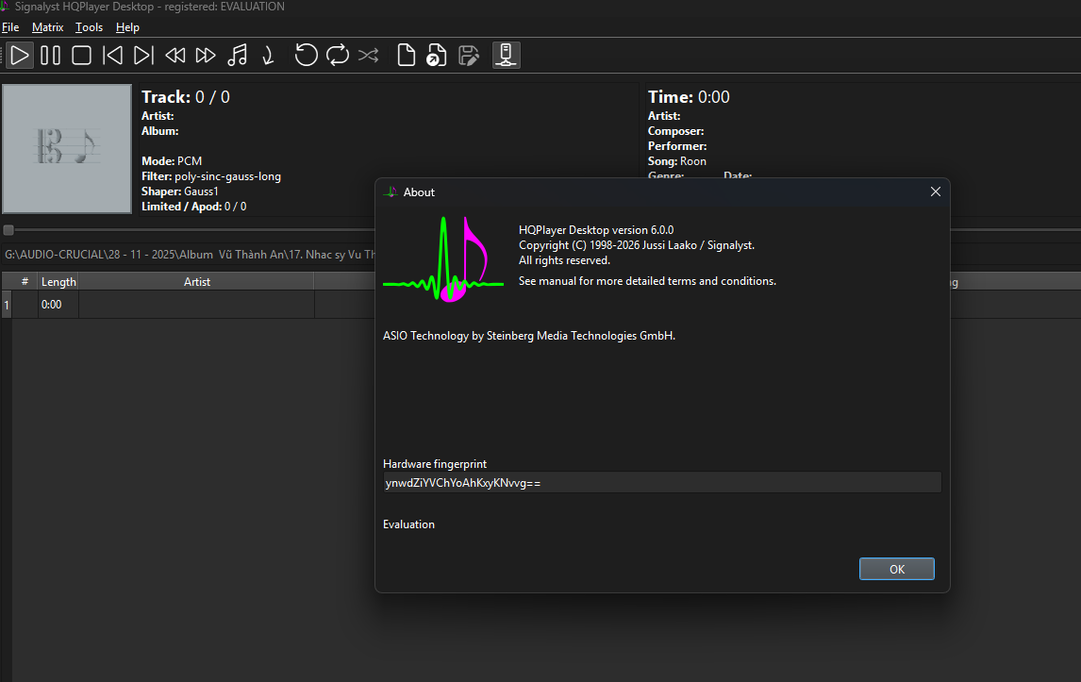Image resolution: width=1081 pixels, height=682 pixels.
Task: Toggle the repeat loop icon
Action: pos(337,55)
